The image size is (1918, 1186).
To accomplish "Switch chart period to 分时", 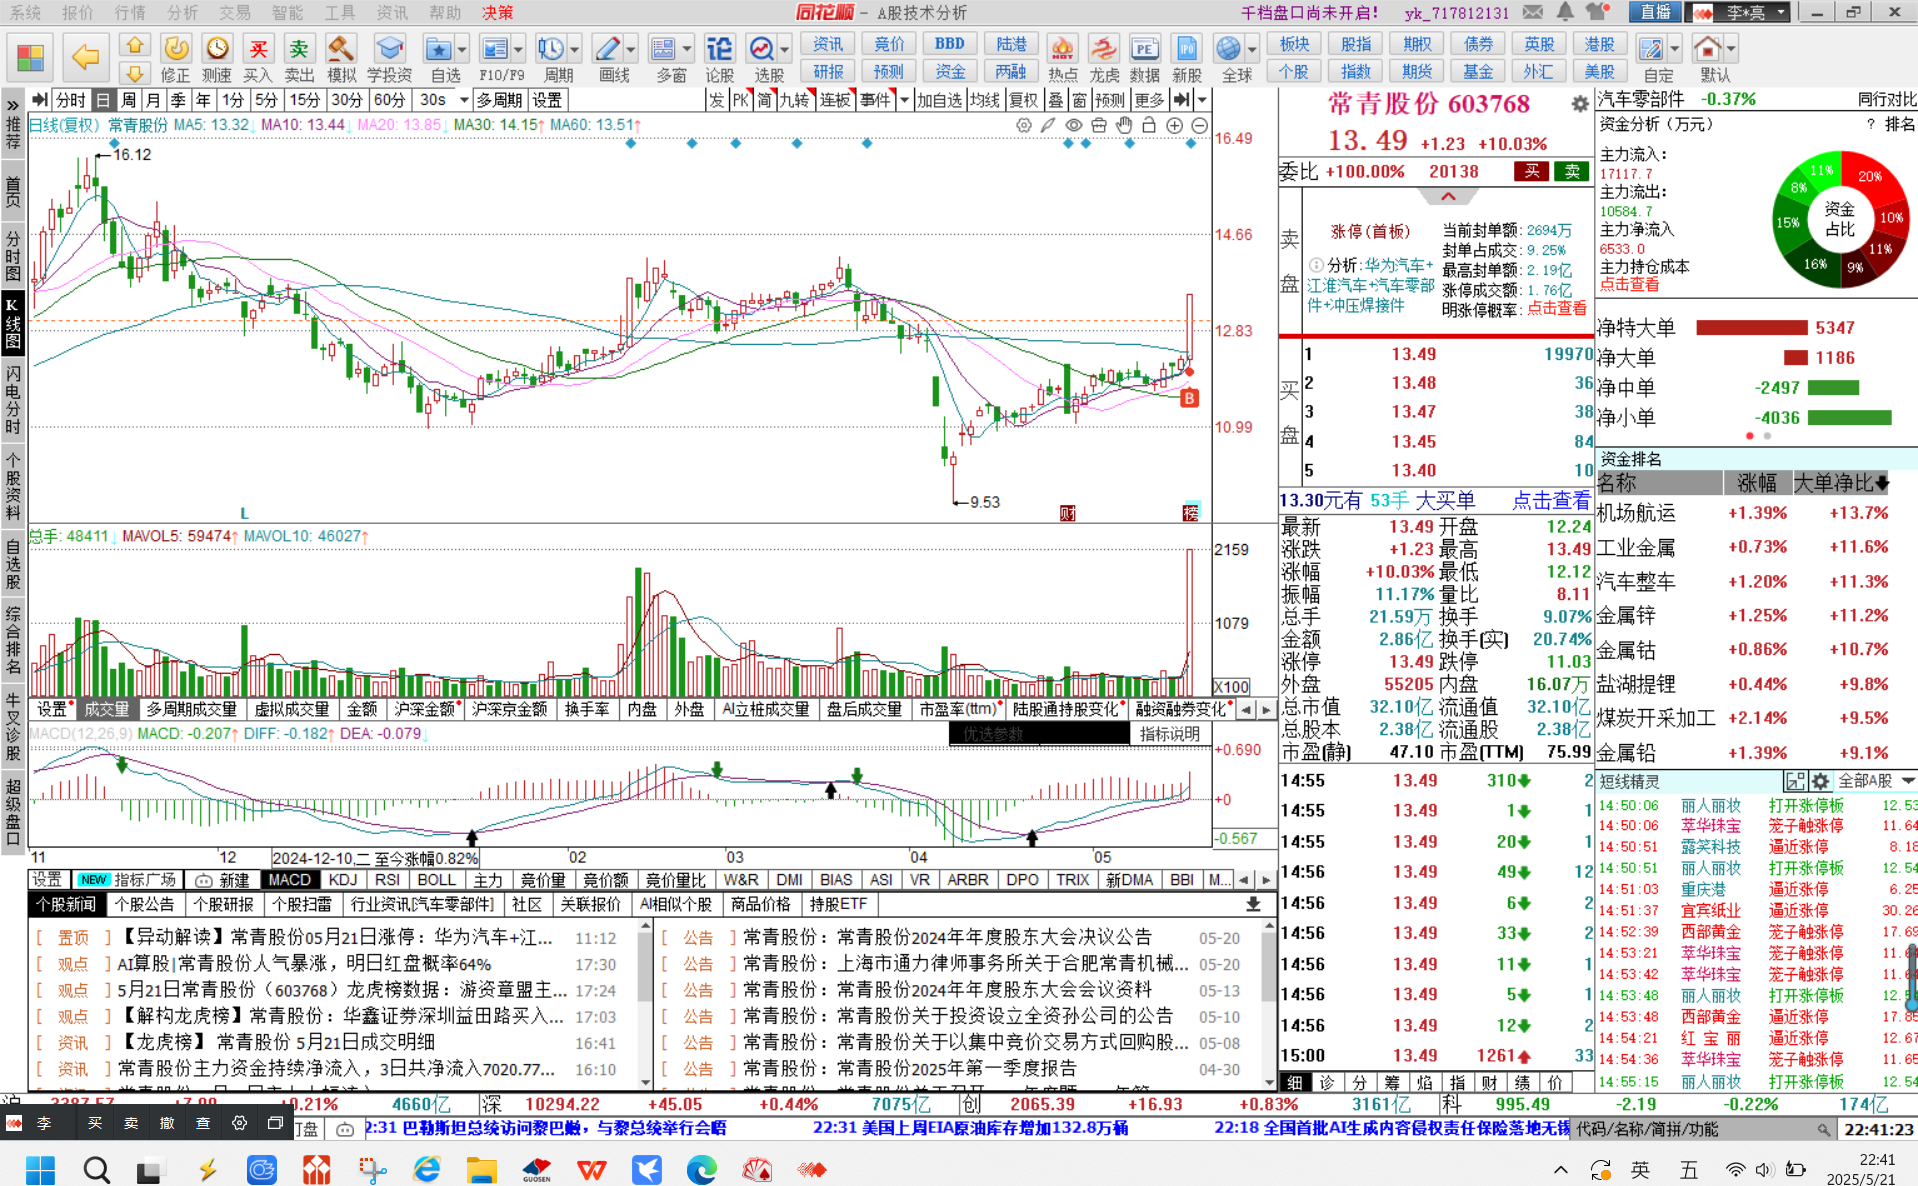I will point(70,100).
